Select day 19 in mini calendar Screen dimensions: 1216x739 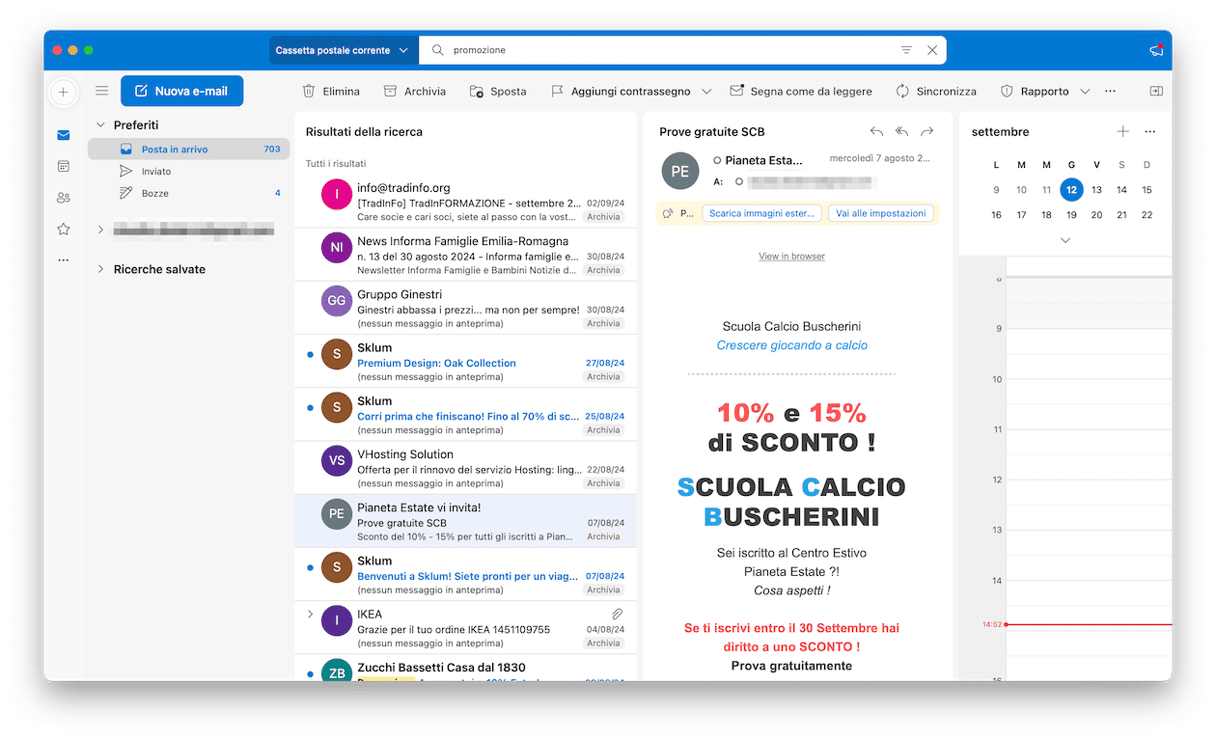pos(1071,215)
